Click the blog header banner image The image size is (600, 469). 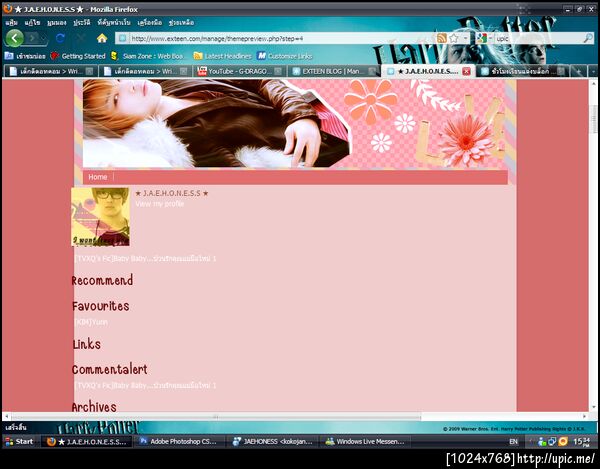tap(295, 123)
